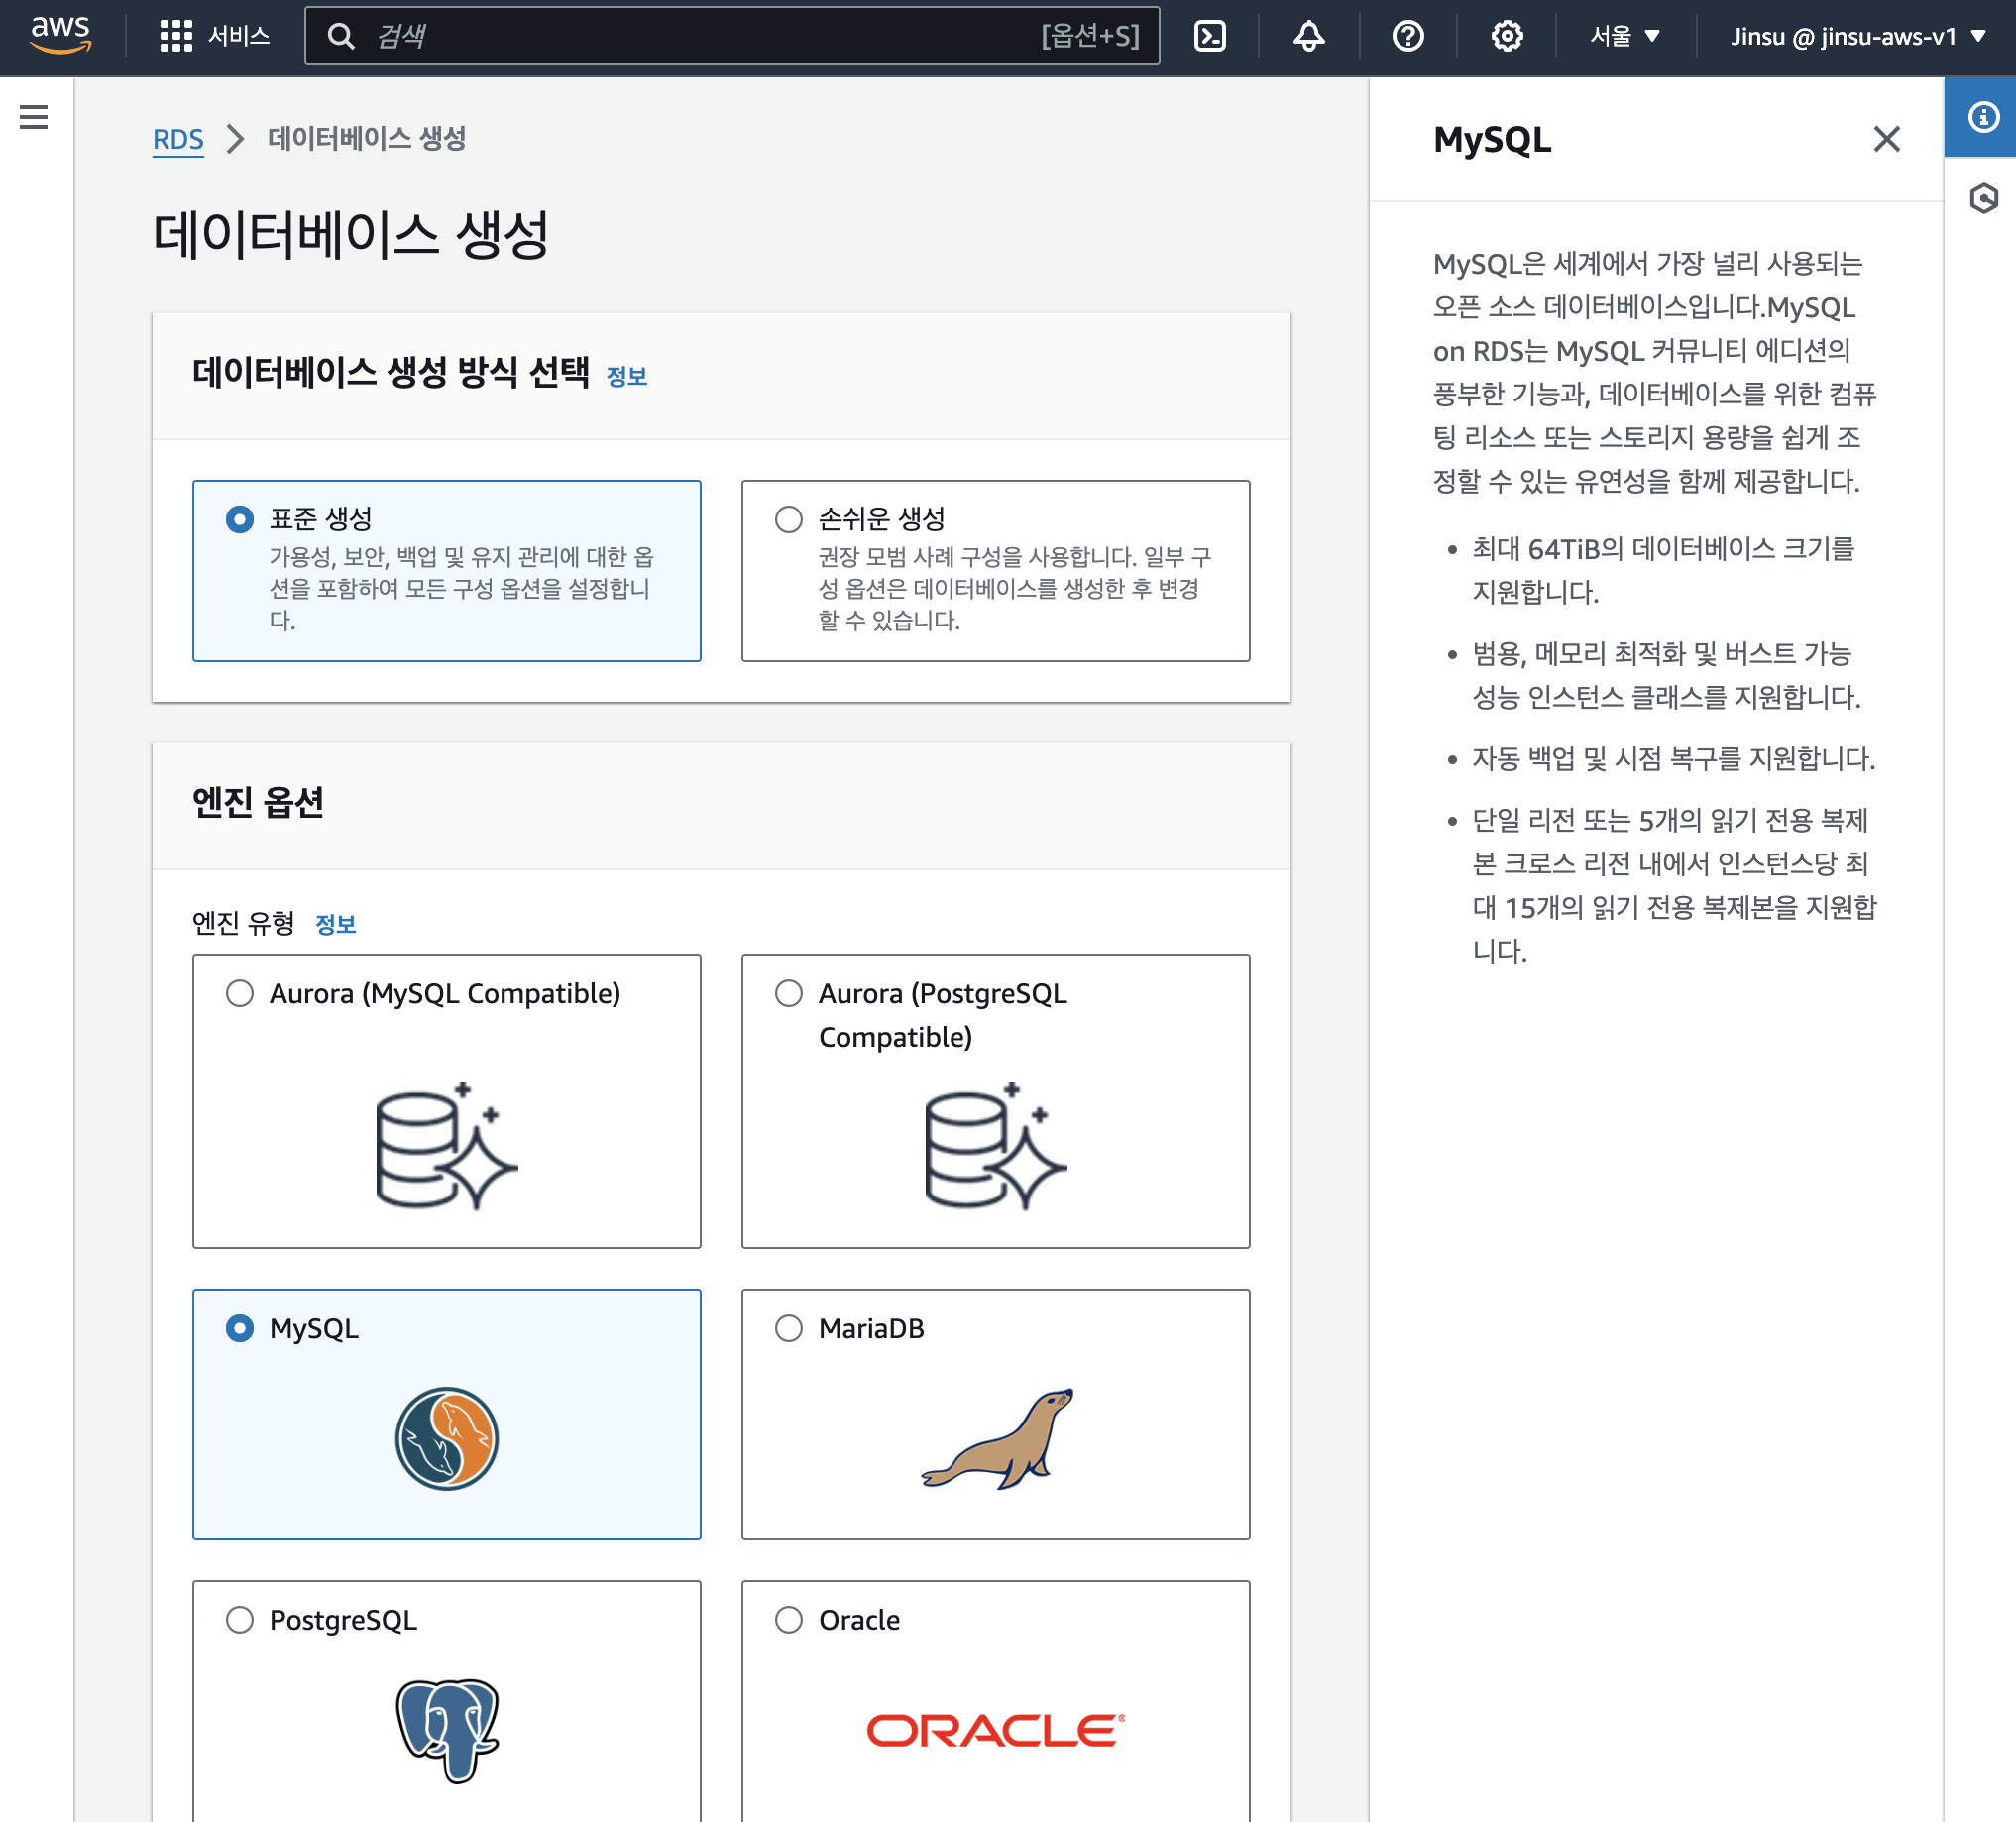Viewport: 2016px width, 1822px height.
Task: Click the breadcrumb chevron separator
Action: tap(235, 139)
